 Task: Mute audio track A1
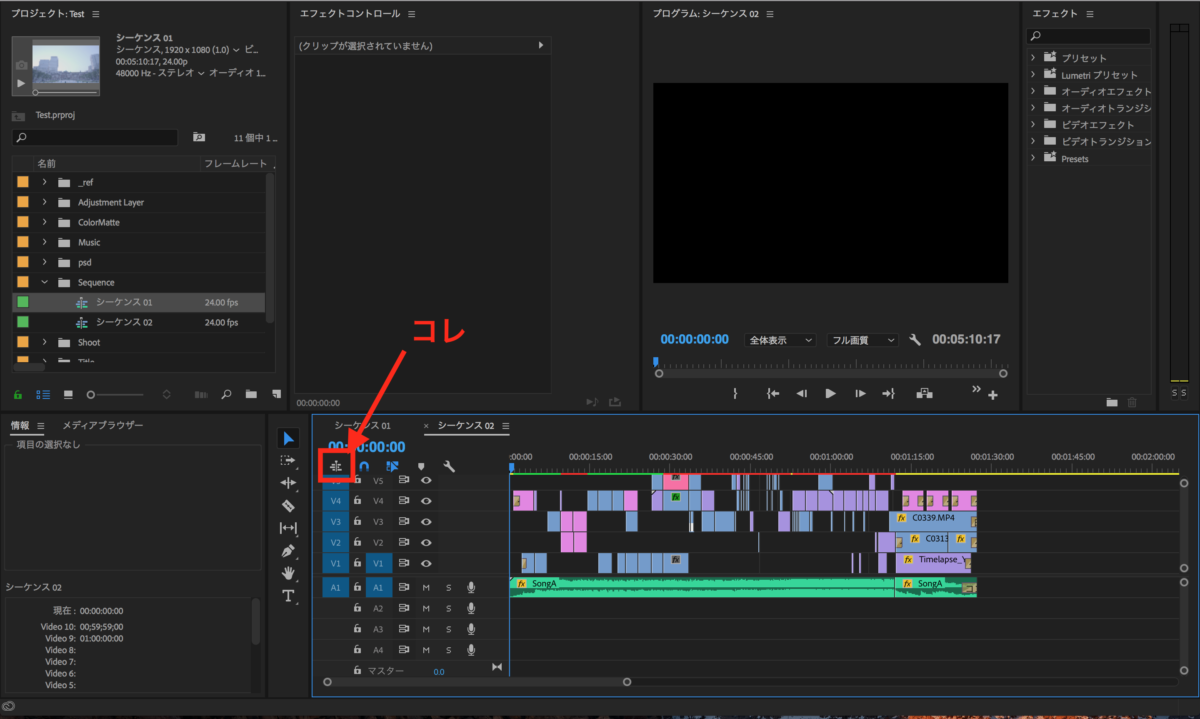[426, 587]
